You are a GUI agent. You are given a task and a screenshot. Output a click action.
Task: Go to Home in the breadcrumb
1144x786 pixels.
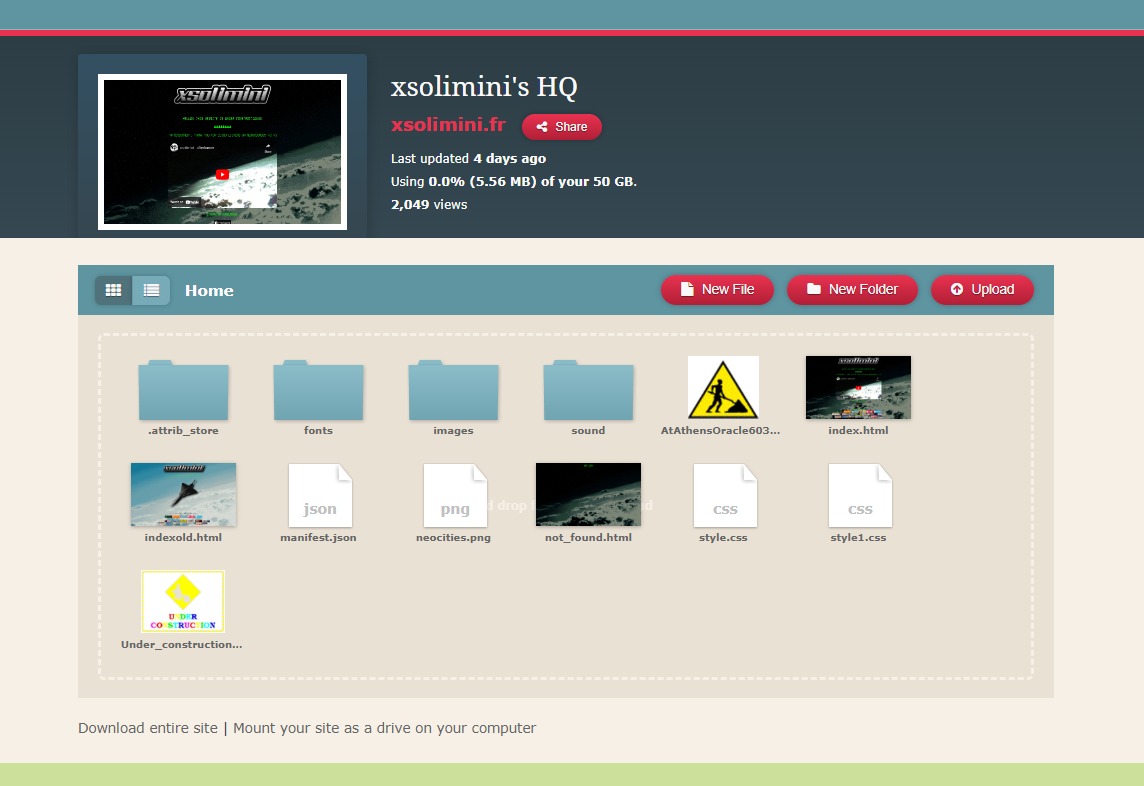click(209, 291)
